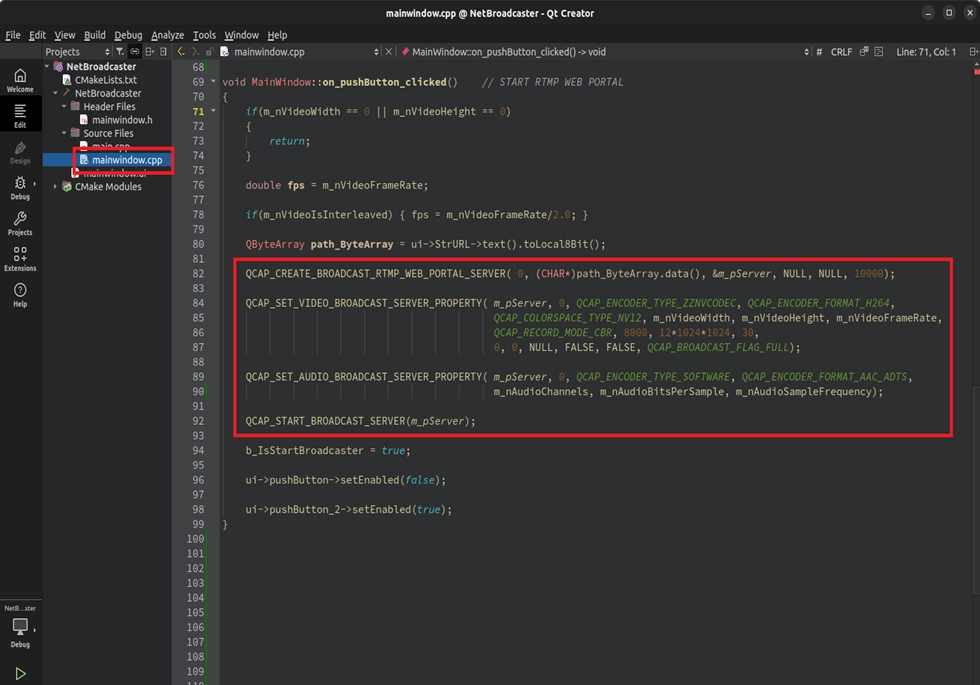Close the Projects side pane icon

coord(163,52)
